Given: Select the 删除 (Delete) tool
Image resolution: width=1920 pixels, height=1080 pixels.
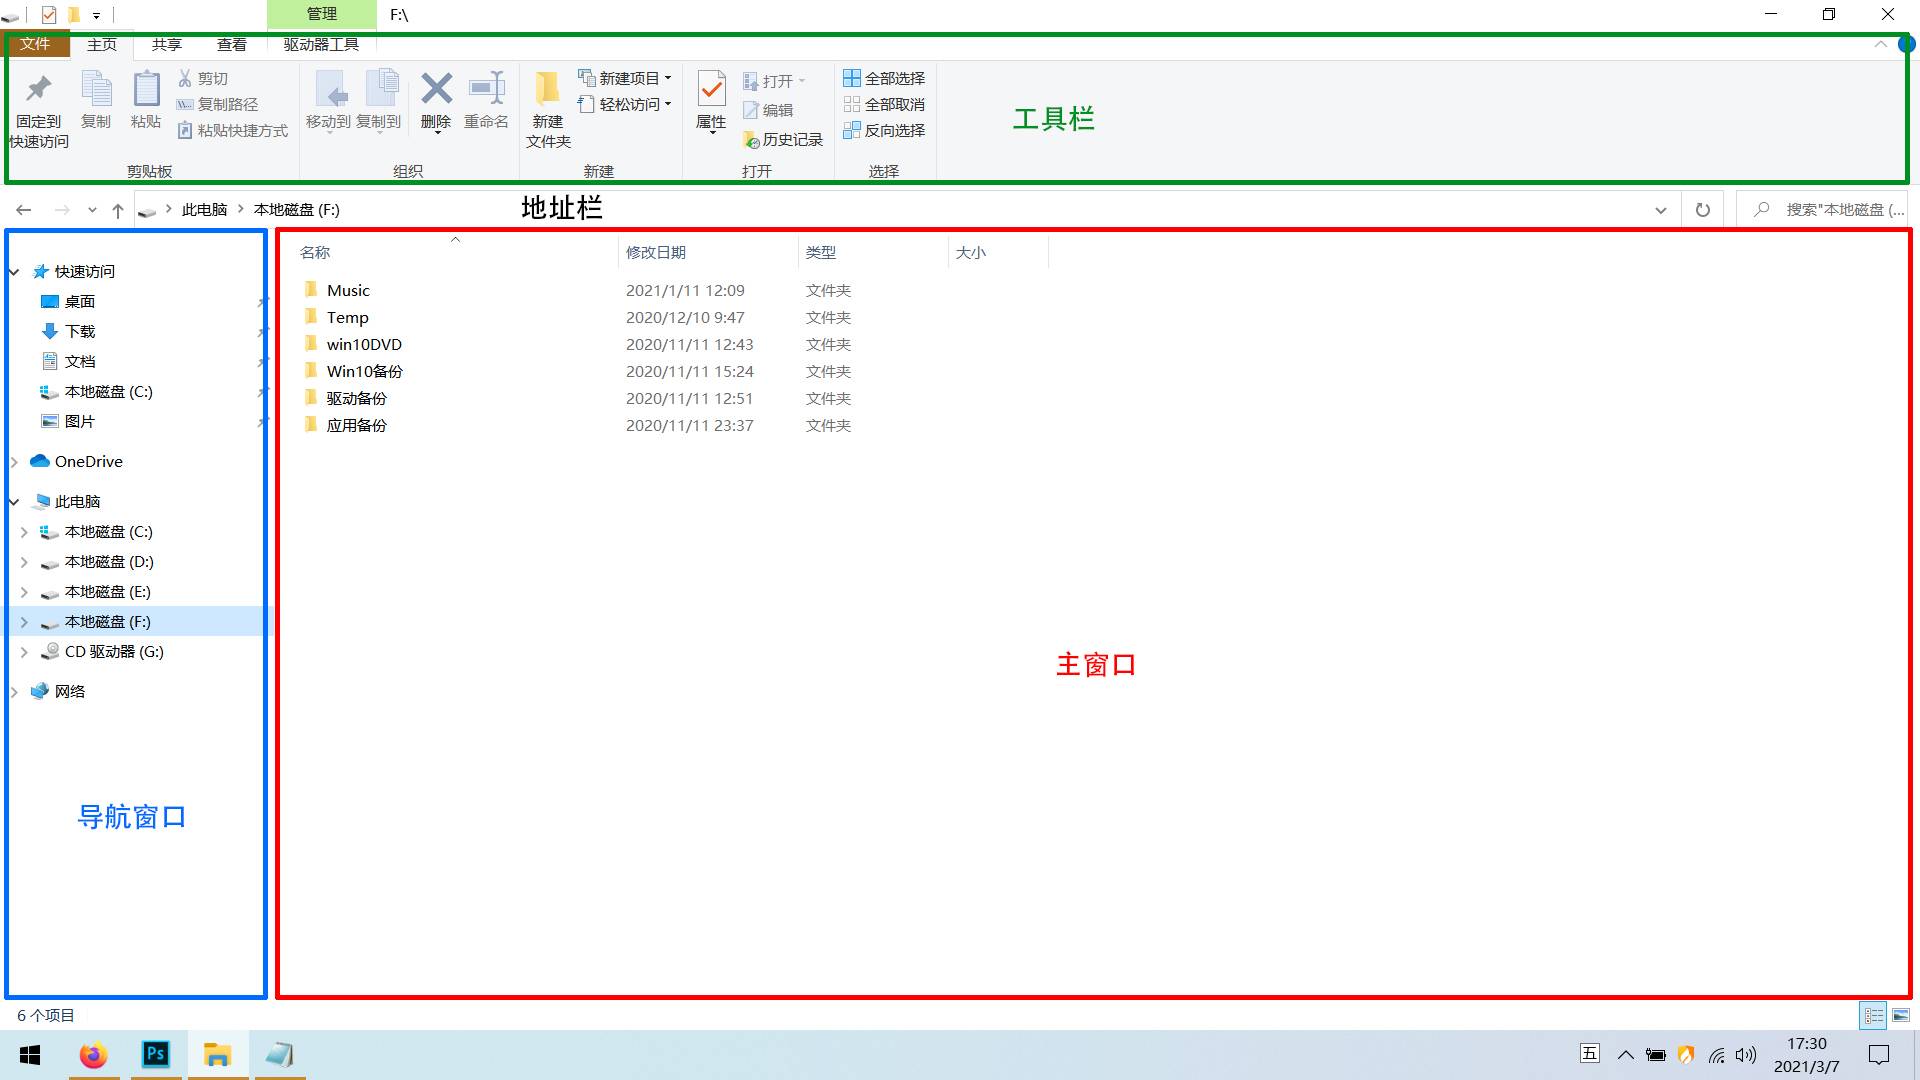Looking at the screenshot, I should (x=436, y=100).
